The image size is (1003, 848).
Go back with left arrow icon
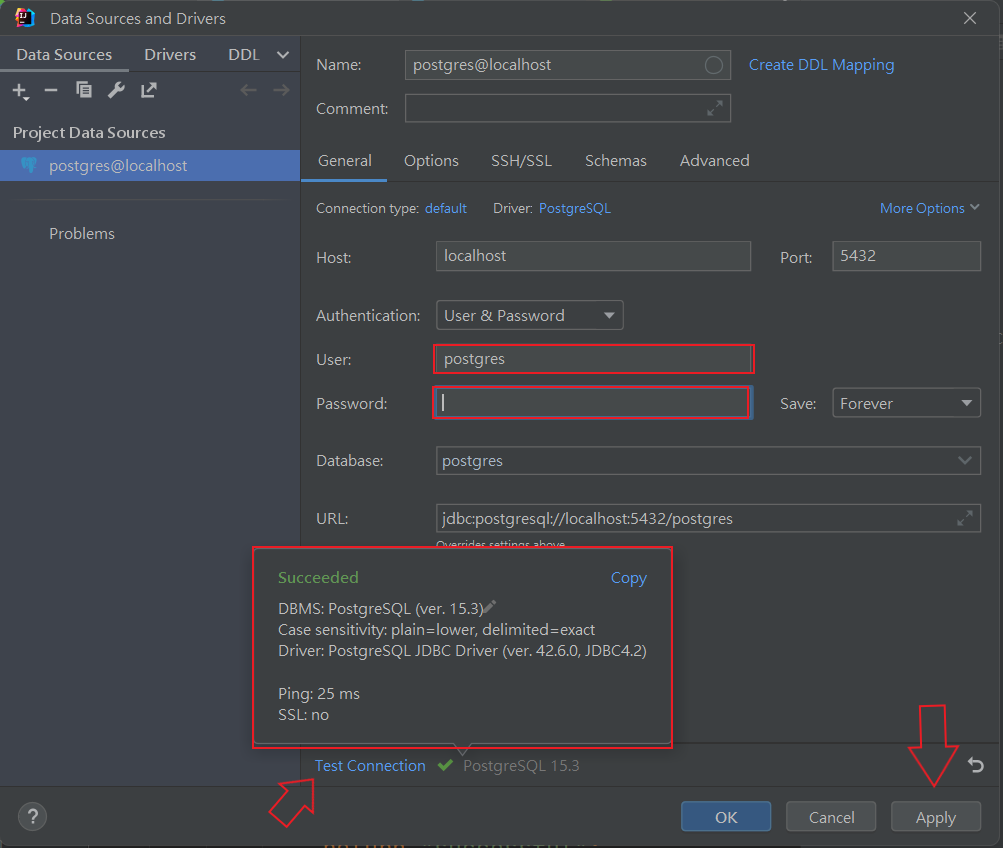pyautogui.click(x=249, y=90)
